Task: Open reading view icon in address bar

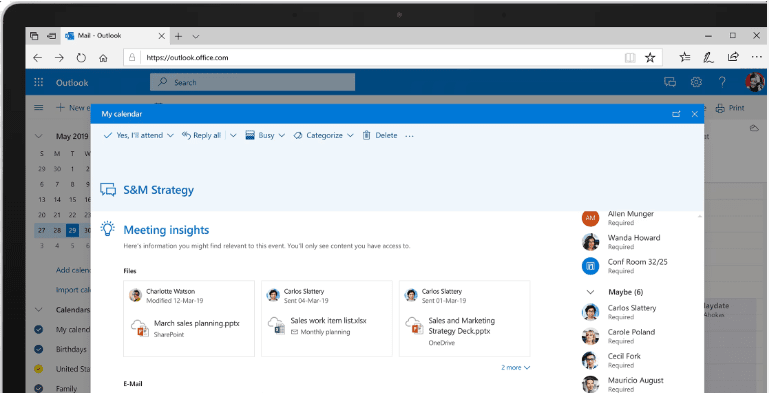Action: (x=630, y=58)
